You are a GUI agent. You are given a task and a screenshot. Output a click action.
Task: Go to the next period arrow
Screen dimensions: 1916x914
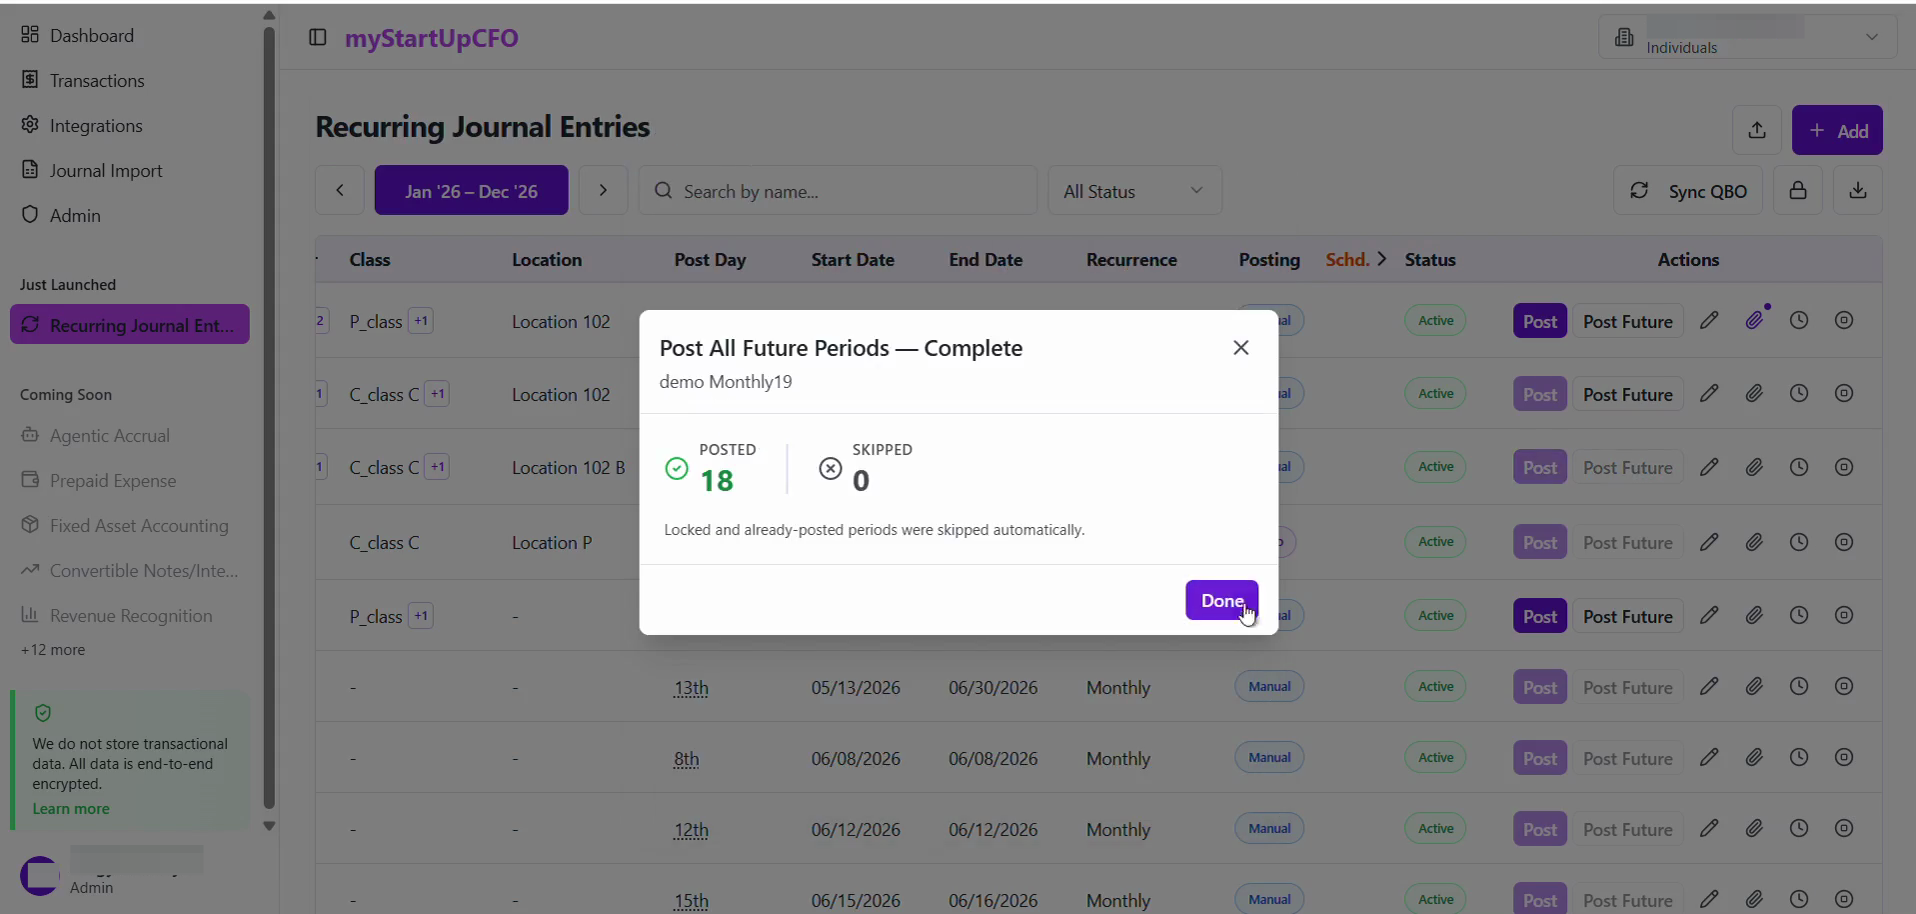tap(603, 190)
